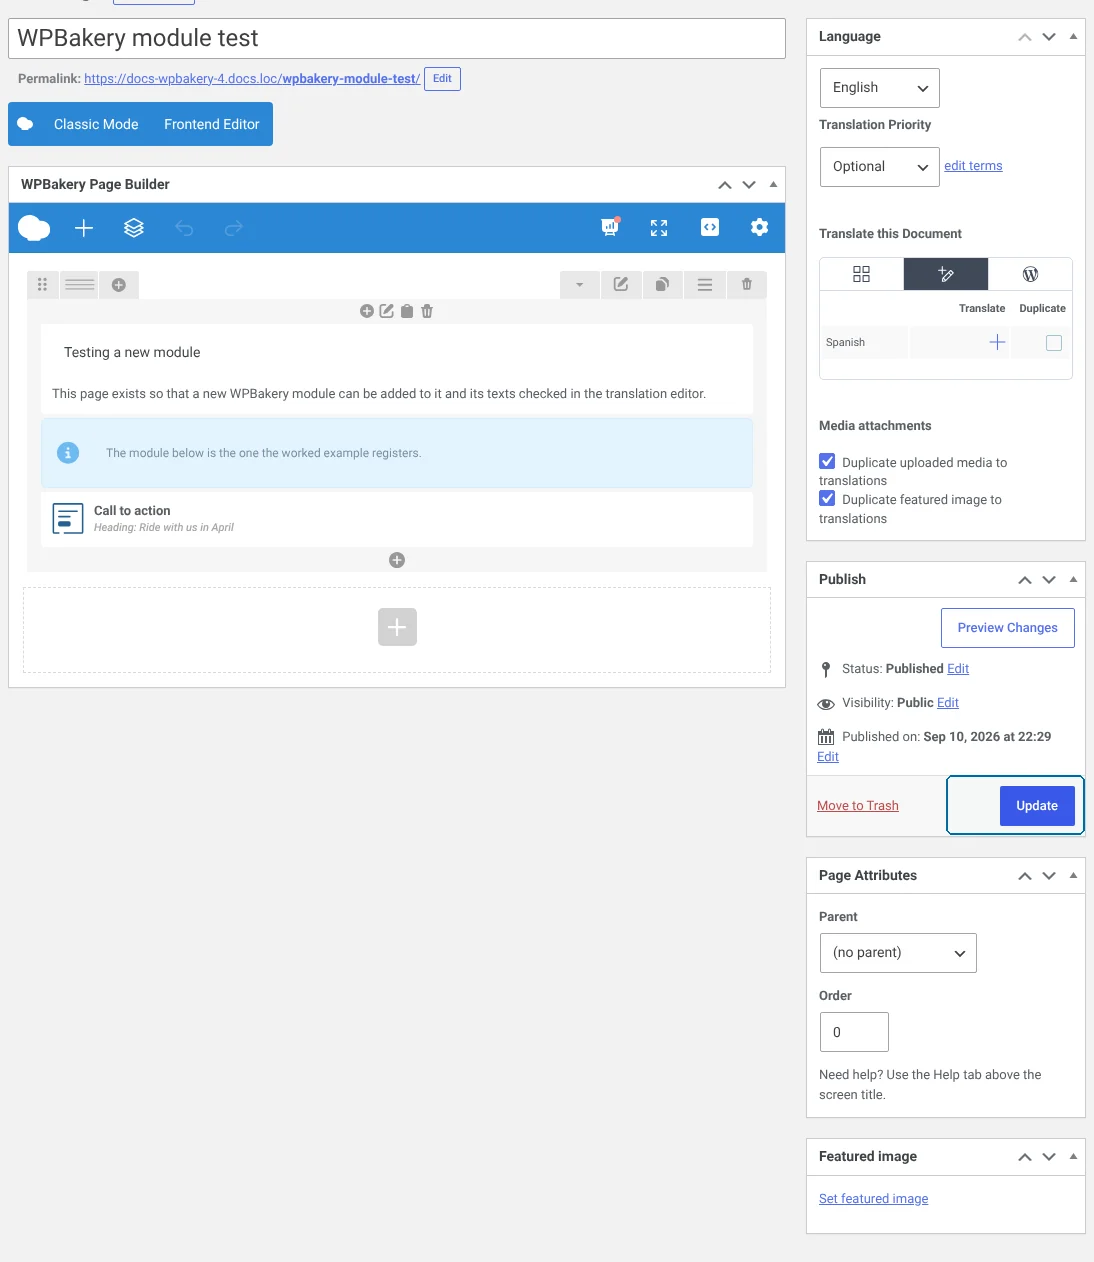This screenshot has width=1094, height=1262.
Task: Click the Update button
Action: click(x=1037, y=806)
